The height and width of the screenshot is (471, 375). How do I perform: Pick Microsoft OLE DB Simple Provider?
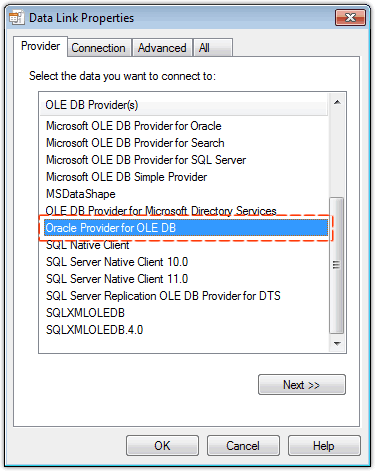pyautogui.click(x=127, y=177)
